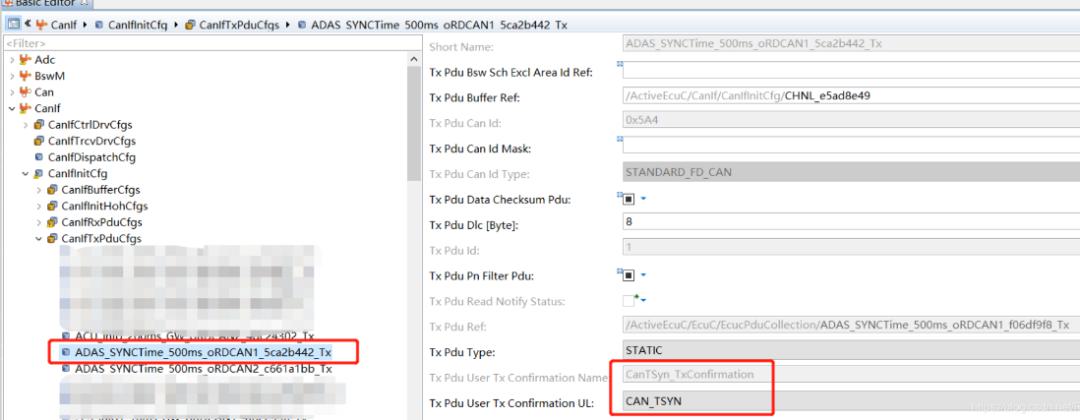The width and height of the screenshot is (1080, 420).
Task: Click the Tx Pdu Buffer Ref field
Action: pos(851,96)
